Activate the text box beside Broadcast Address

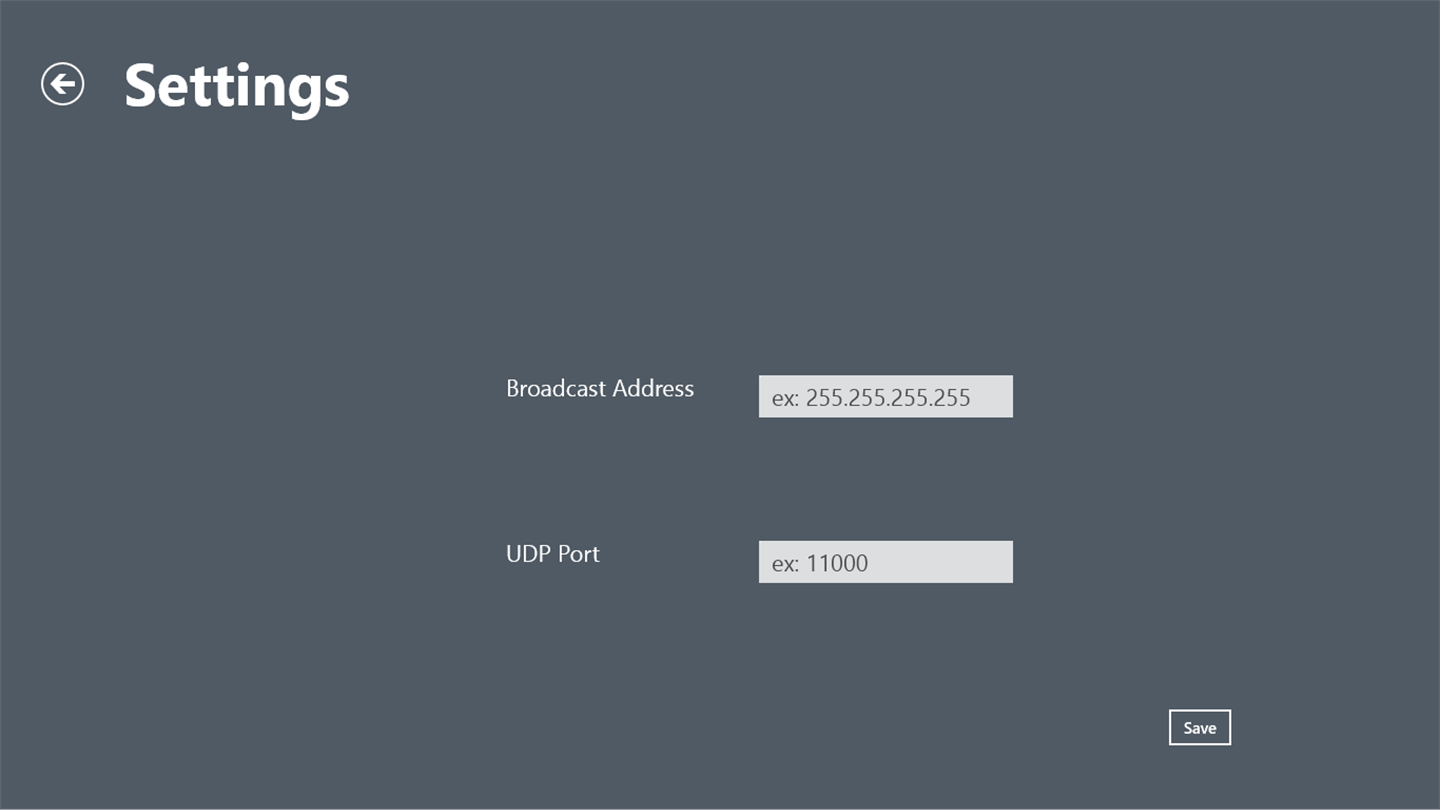(x=885, y=397)
